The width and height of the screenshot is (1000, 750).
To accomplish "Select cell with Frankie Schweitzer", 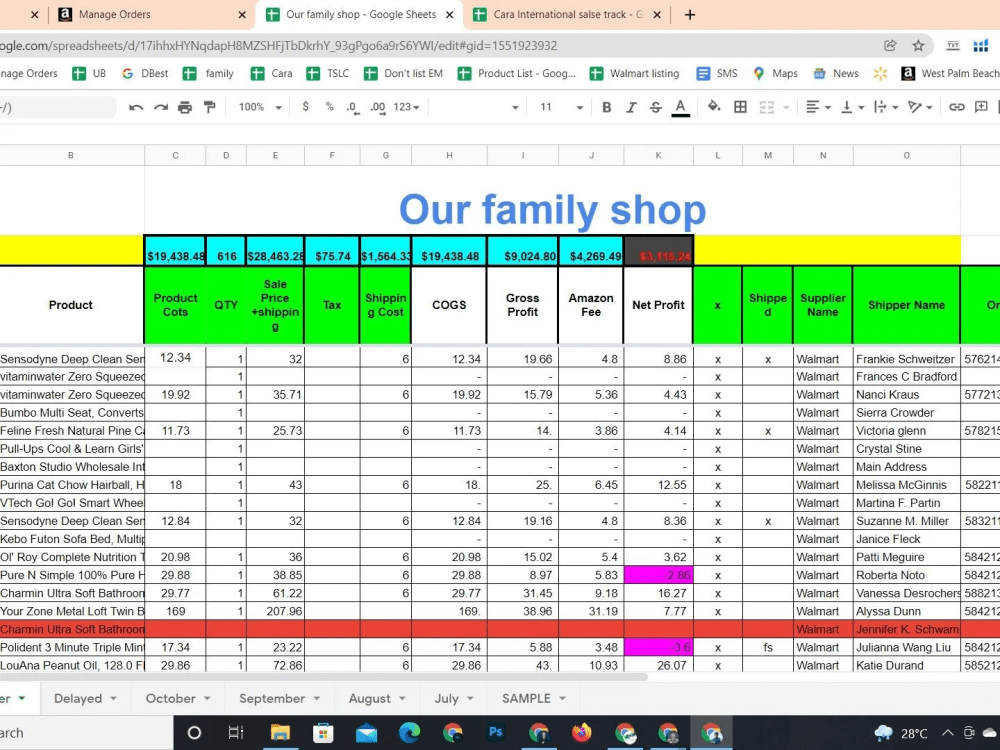I will [906, 359].
